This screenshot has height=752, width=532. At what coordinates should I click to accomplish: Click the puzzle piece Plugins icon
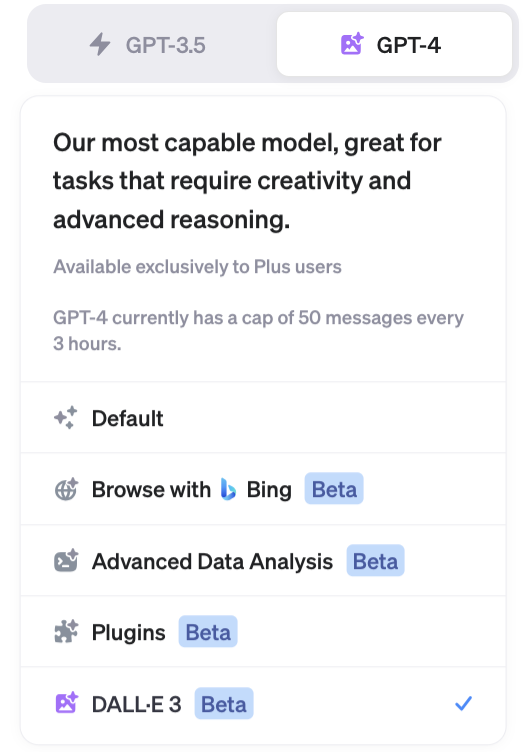[x=66, y=632]
